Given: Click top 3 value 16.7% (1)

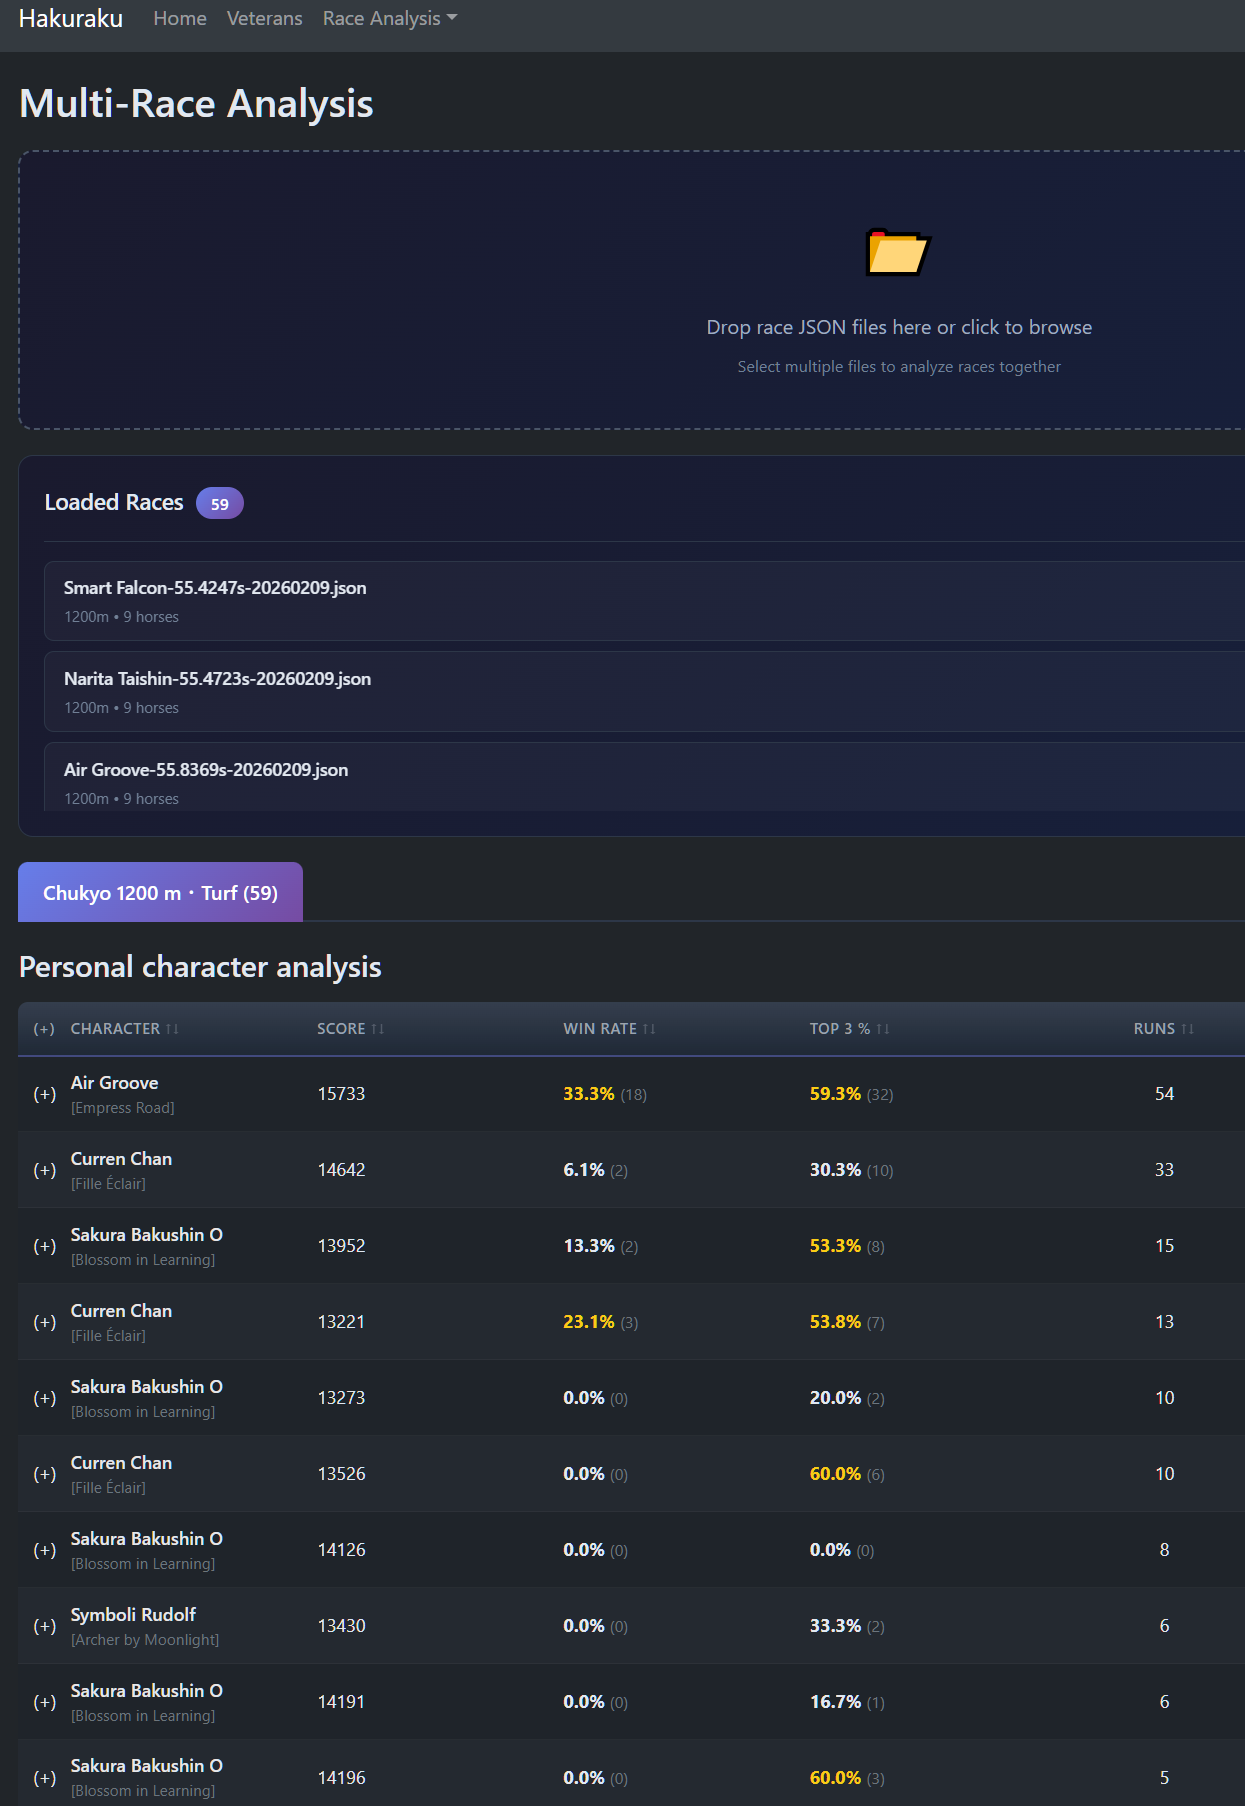Looking at the screenshot, I should (x=847, y=1702).
